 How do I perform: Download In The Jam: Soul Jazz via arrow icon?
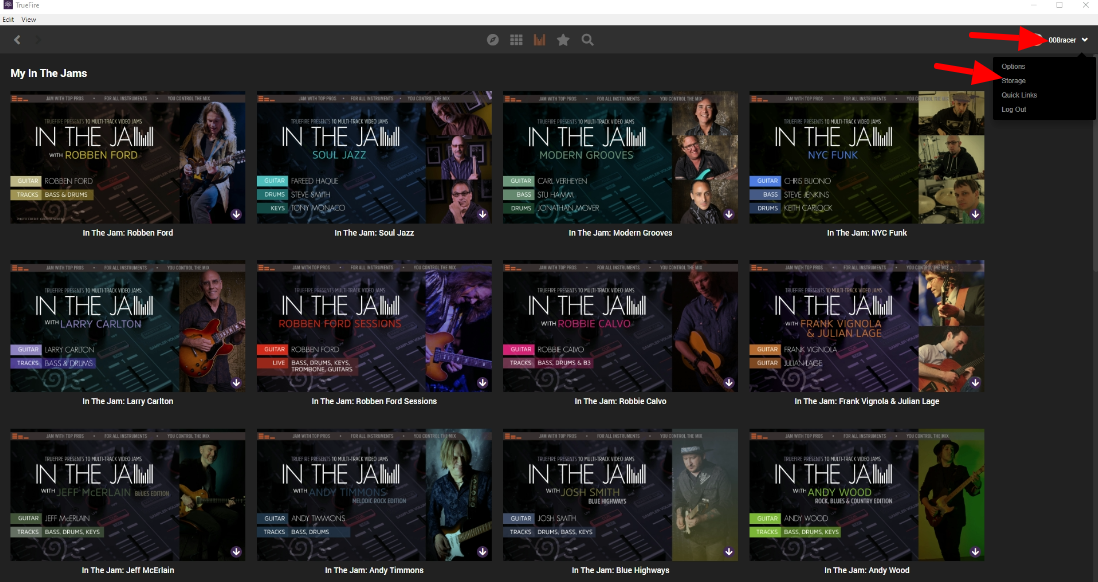[x=482, y=214]
